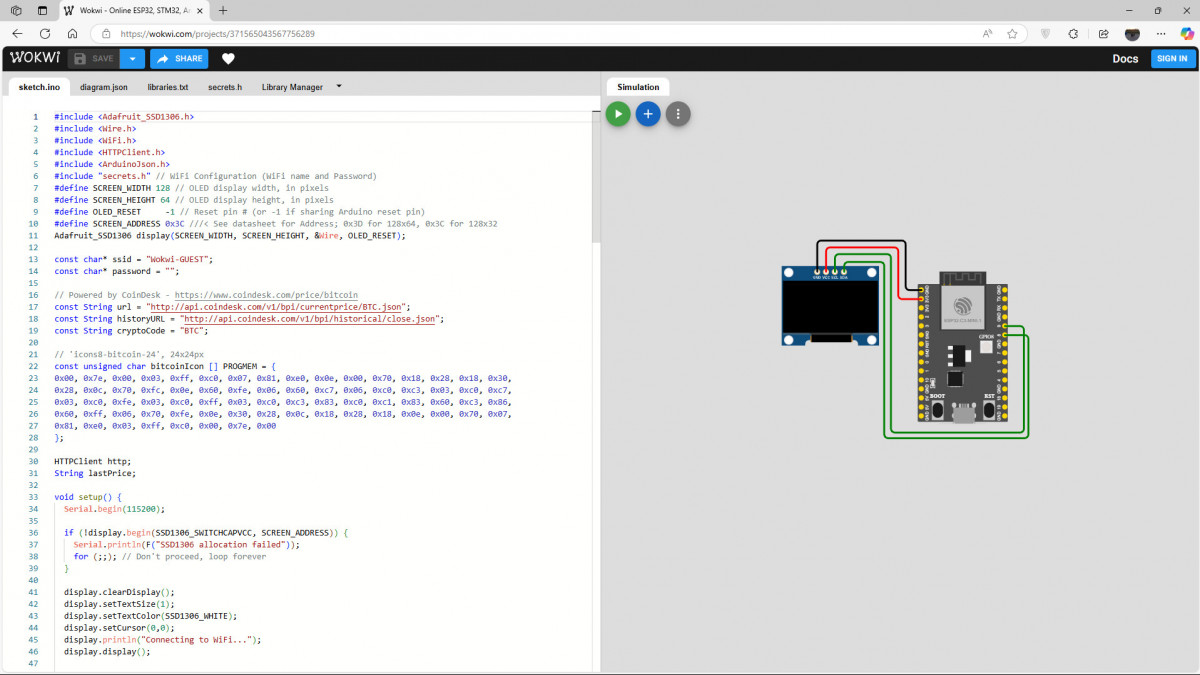Open the secrets.h tab

click(x=225, y=87)
